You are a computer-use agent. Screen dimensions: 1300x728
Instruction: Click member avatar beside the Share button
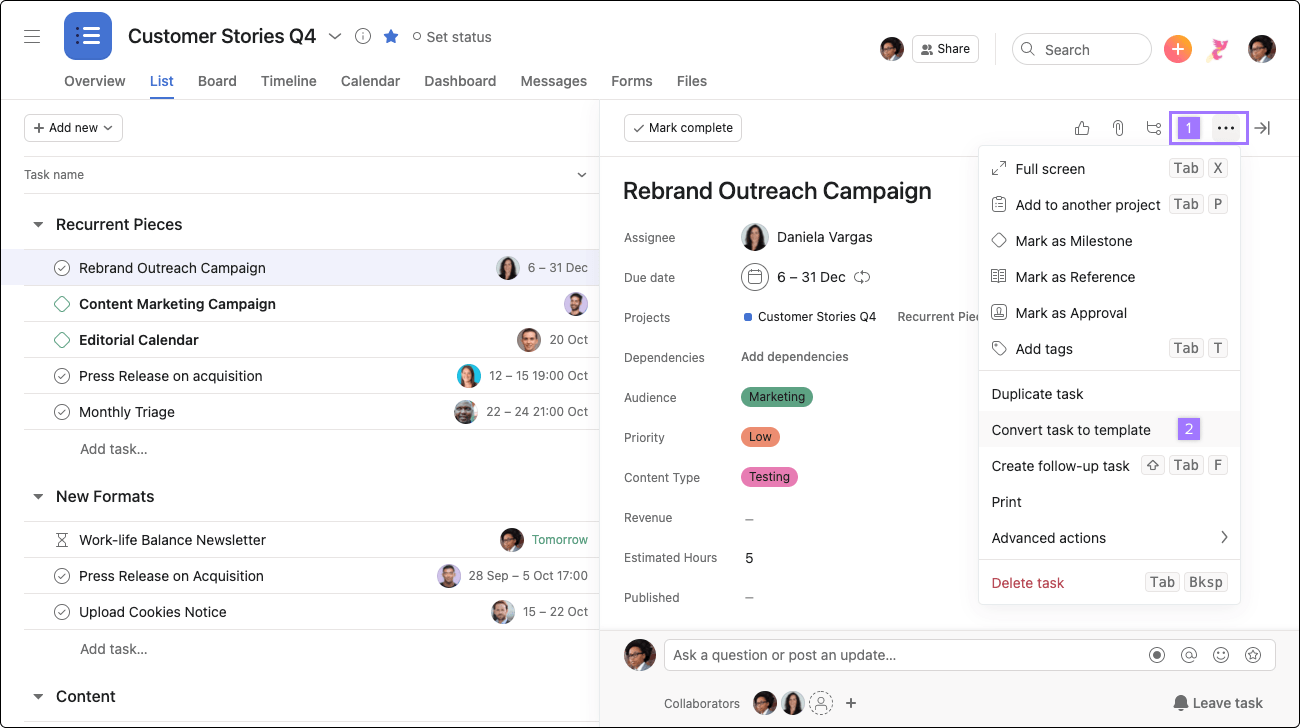[x=892, y=49]
